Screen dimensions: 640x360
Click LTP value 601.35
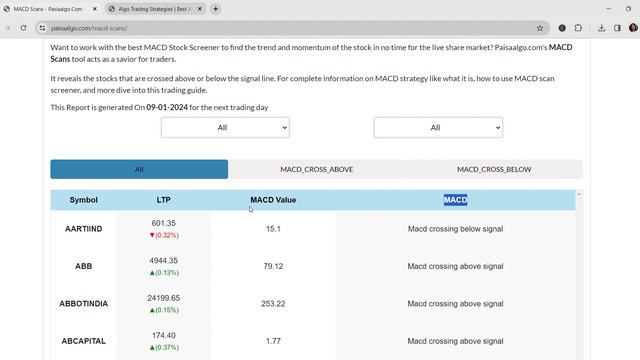pyautogui.click(x=164, y=223)
